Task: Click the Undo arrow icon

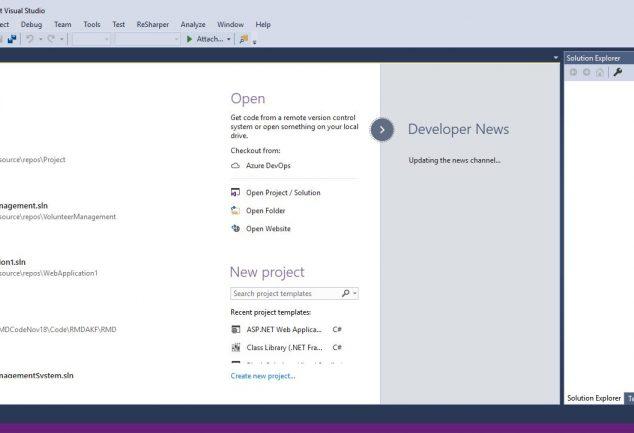Action: (30, 39)
